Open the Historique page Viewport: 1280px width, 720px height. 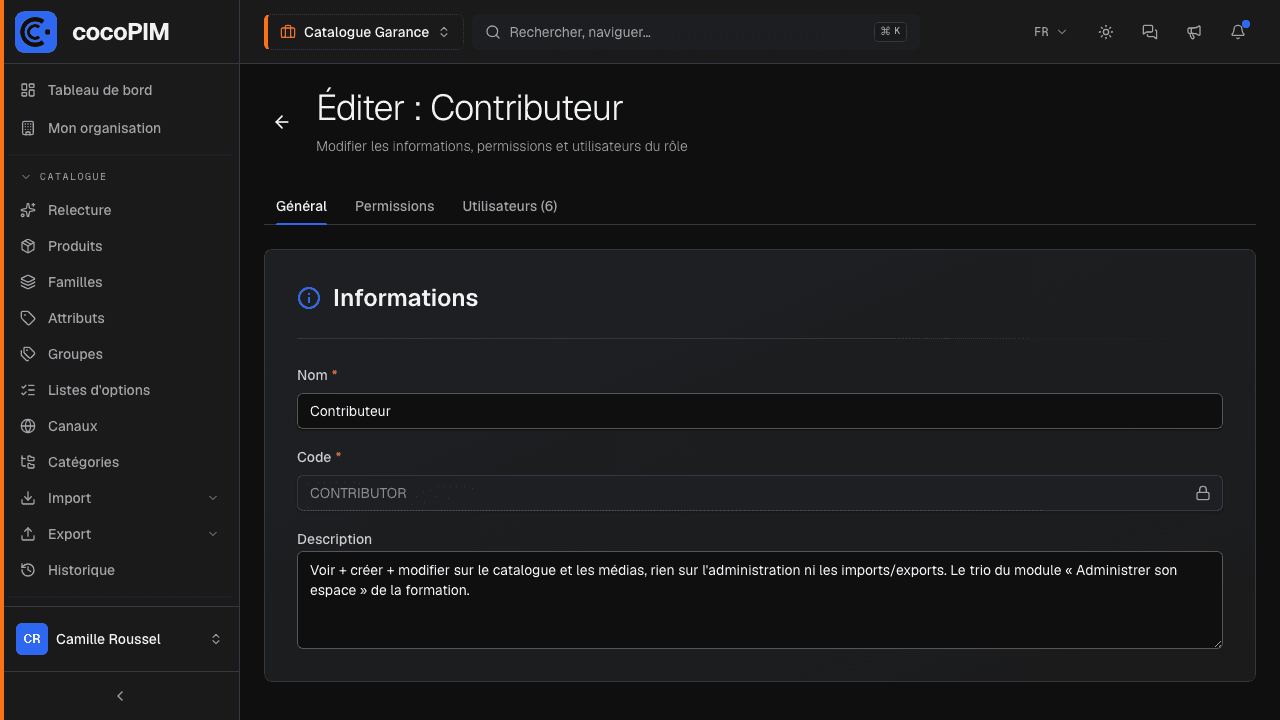[120, 570]
